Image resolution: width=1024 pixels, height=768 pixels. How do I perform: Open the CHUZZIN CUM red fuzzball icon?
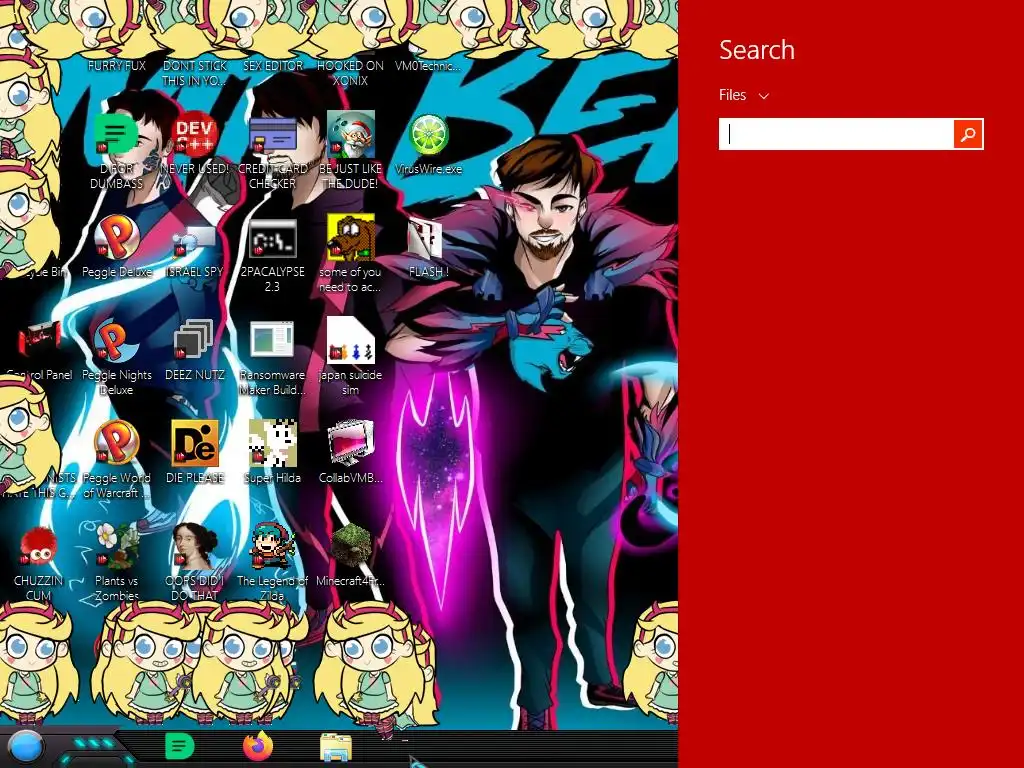coord(39,546)
